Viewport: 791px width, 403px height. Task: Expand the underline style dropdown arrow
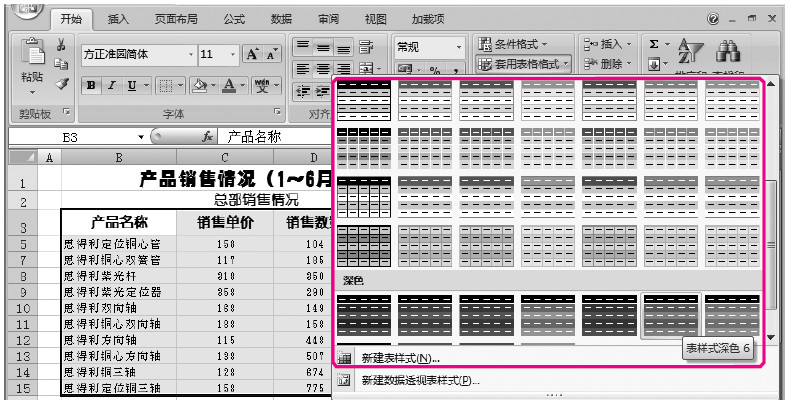pos(146,86)
